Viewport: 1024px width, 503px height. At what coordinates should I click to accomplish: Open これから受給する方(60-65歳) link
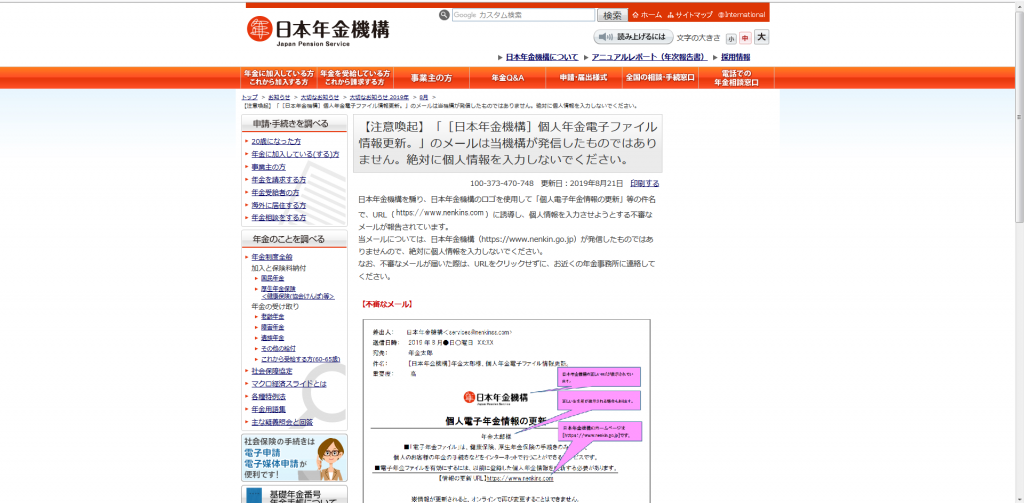300,359
